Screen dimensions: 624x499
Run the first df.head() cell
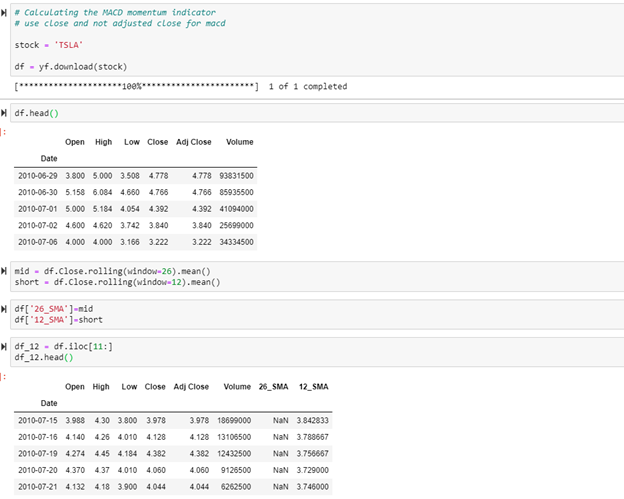pos(4,116)
